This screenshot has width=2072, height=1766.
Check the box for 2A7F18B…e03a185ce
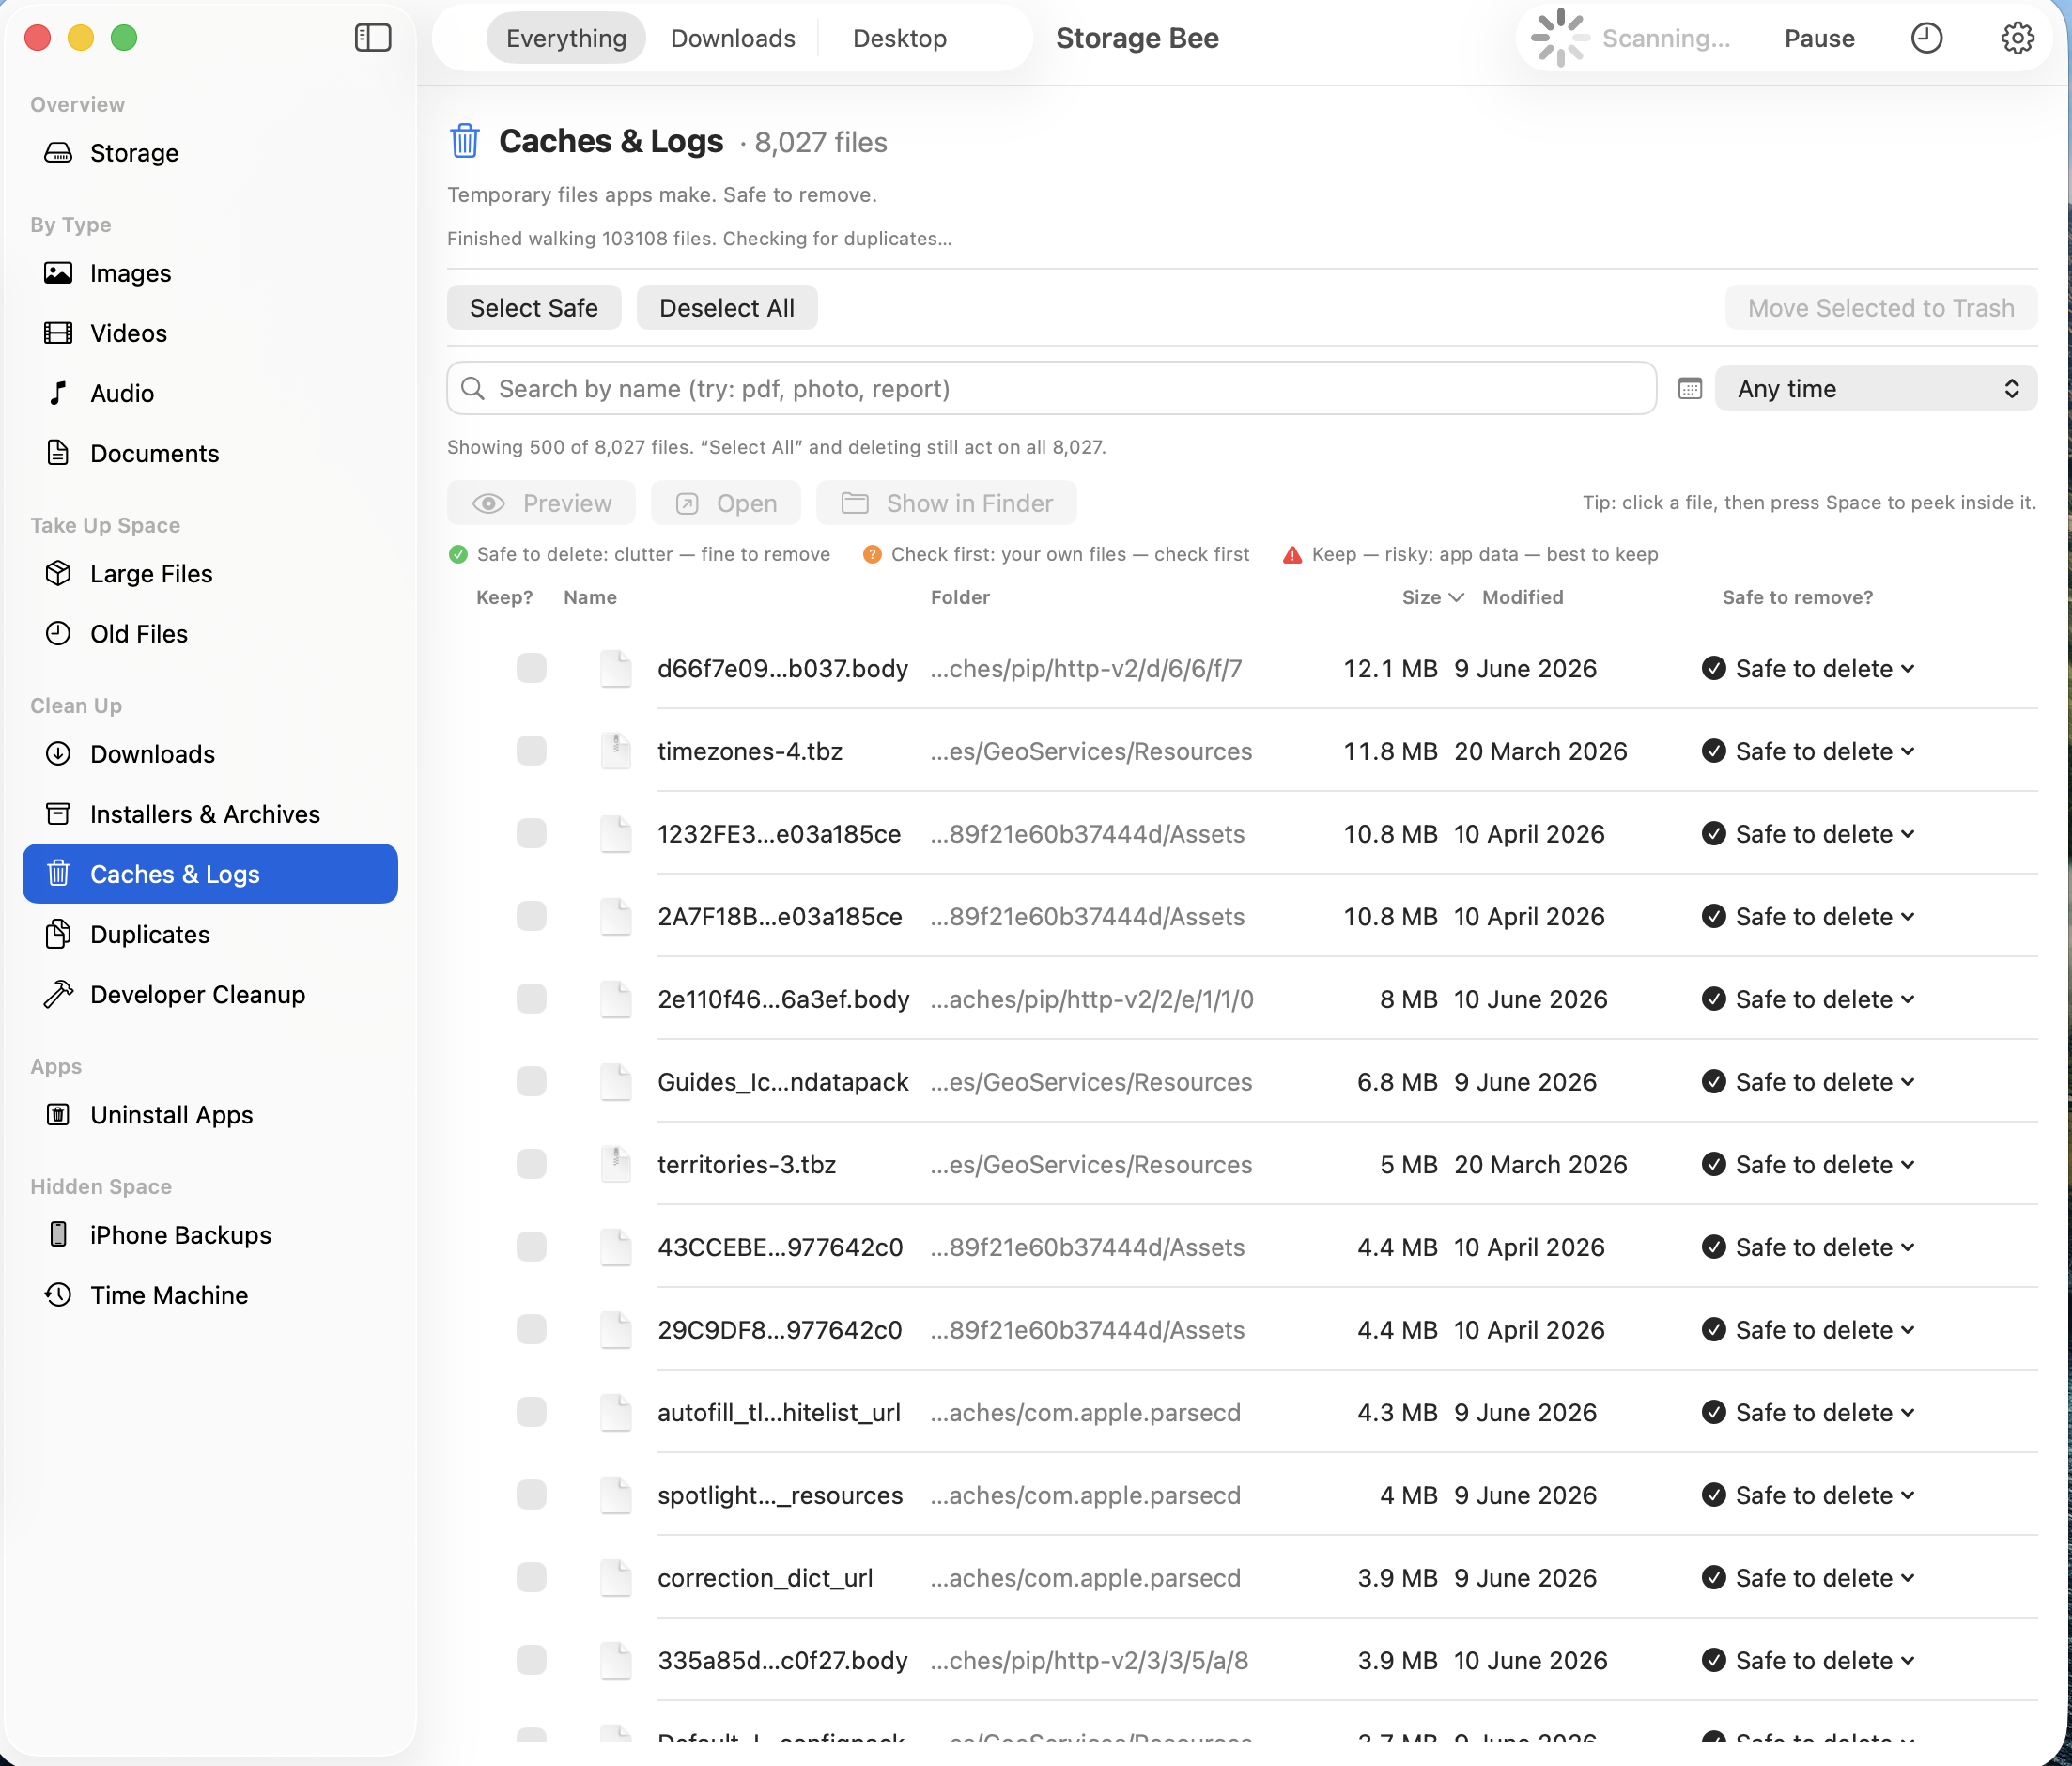531,916
